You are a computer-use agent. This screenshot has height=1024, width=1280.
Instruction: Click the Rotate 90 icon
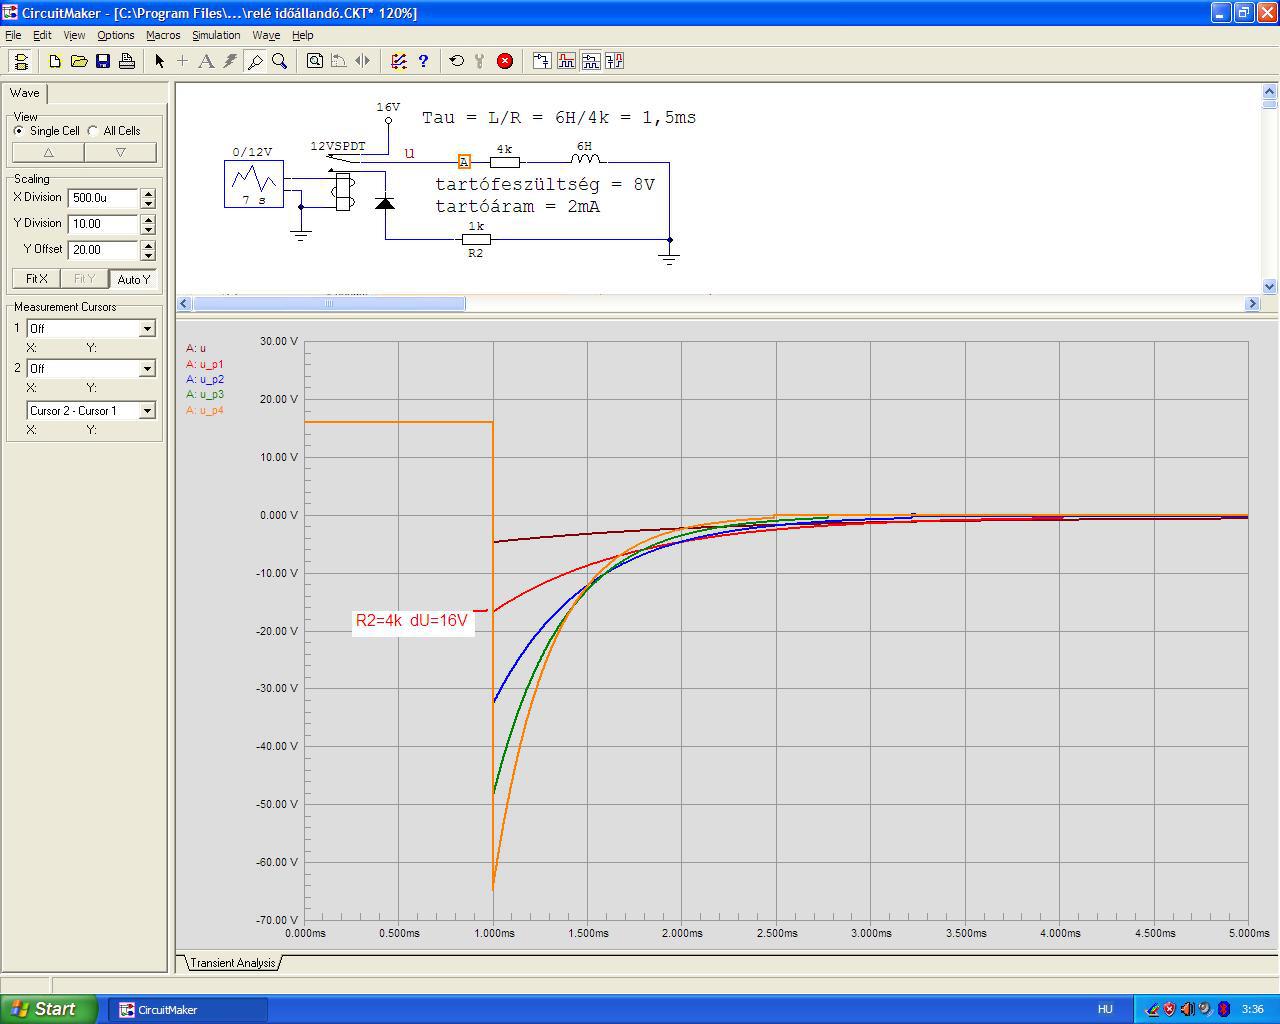tap(339, 61)
